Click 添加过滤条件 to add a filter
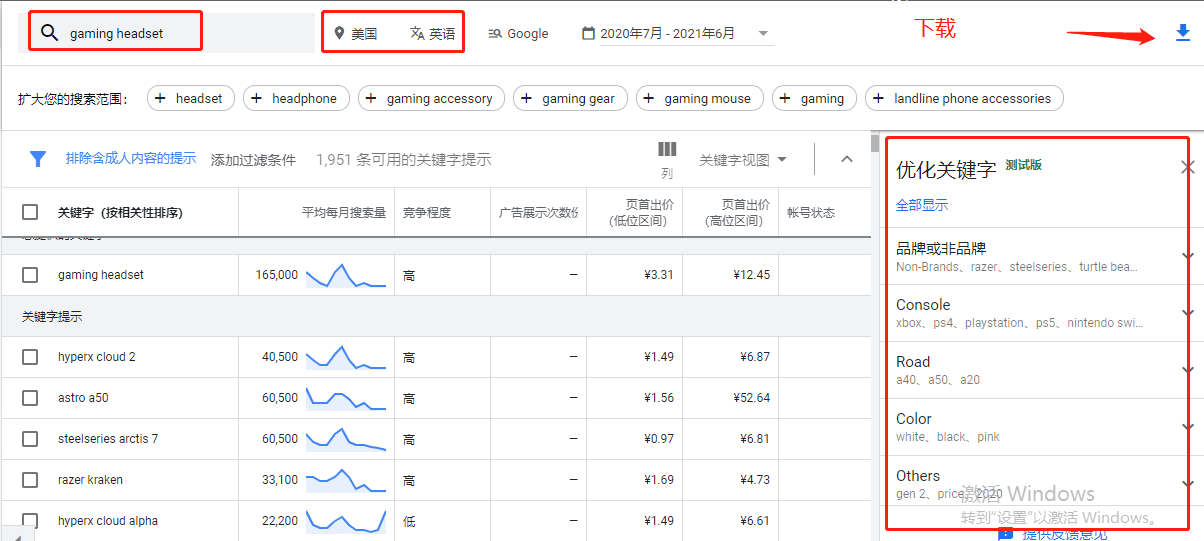The height and width of the screenshot is (541, 1204). click(x=253, y=159)
